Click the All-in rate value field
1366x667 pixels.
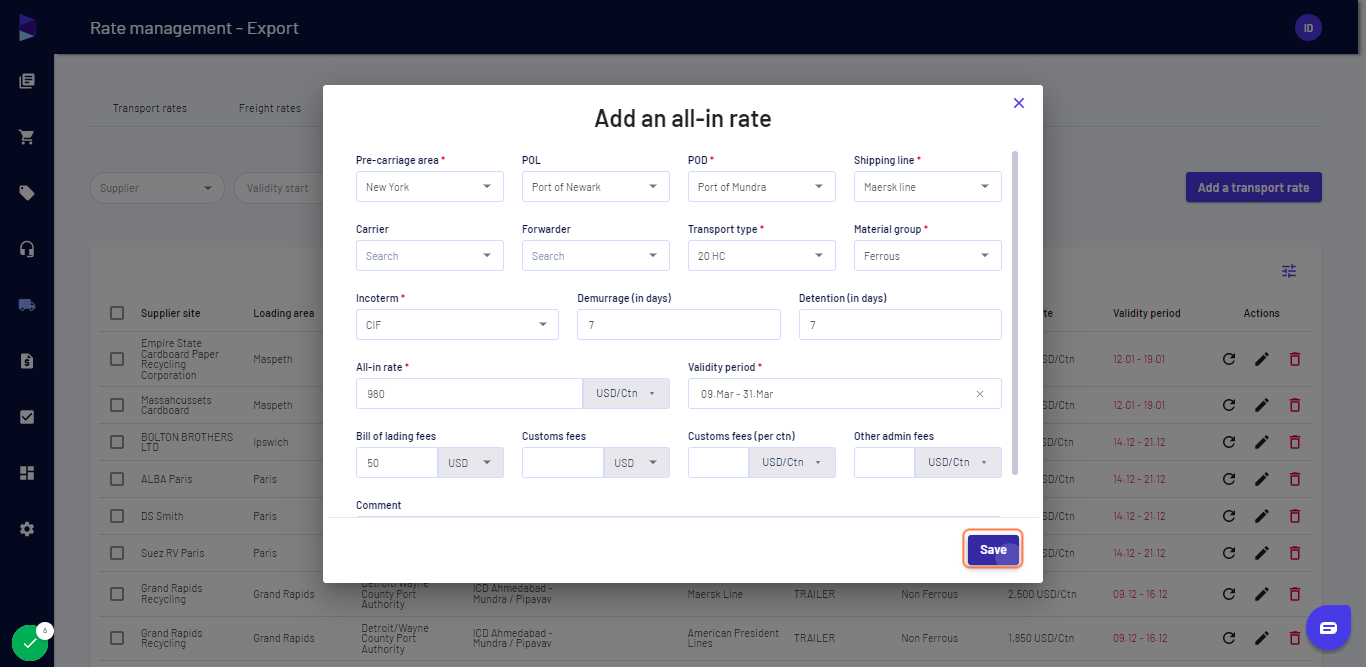(469, 394)
